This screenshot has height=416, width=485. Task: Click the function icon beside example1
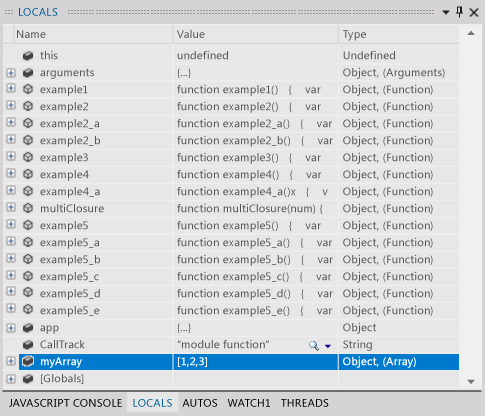28,89
